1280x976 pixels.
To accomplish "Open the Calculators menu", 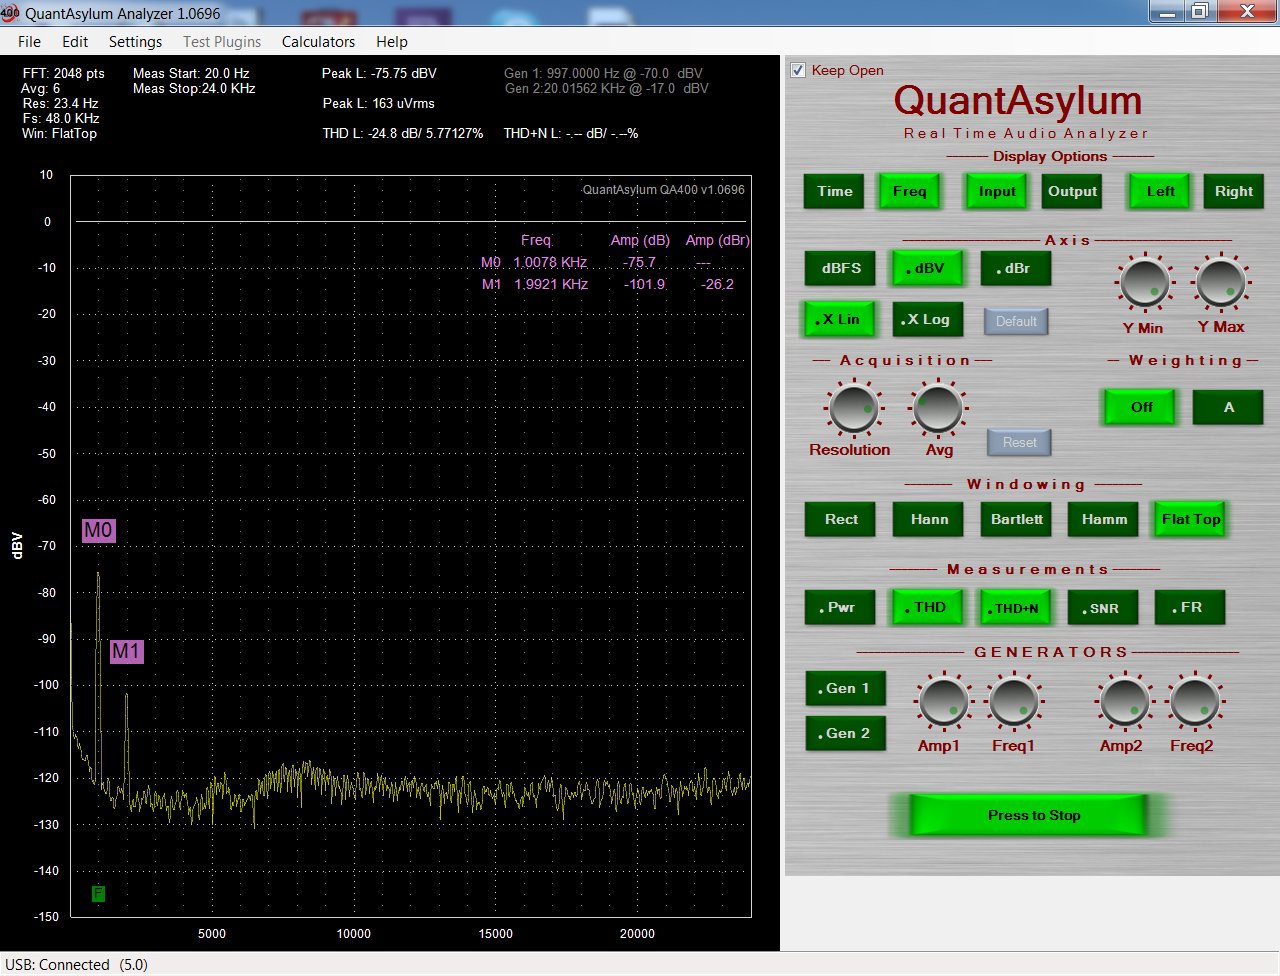I will point(318,42).
